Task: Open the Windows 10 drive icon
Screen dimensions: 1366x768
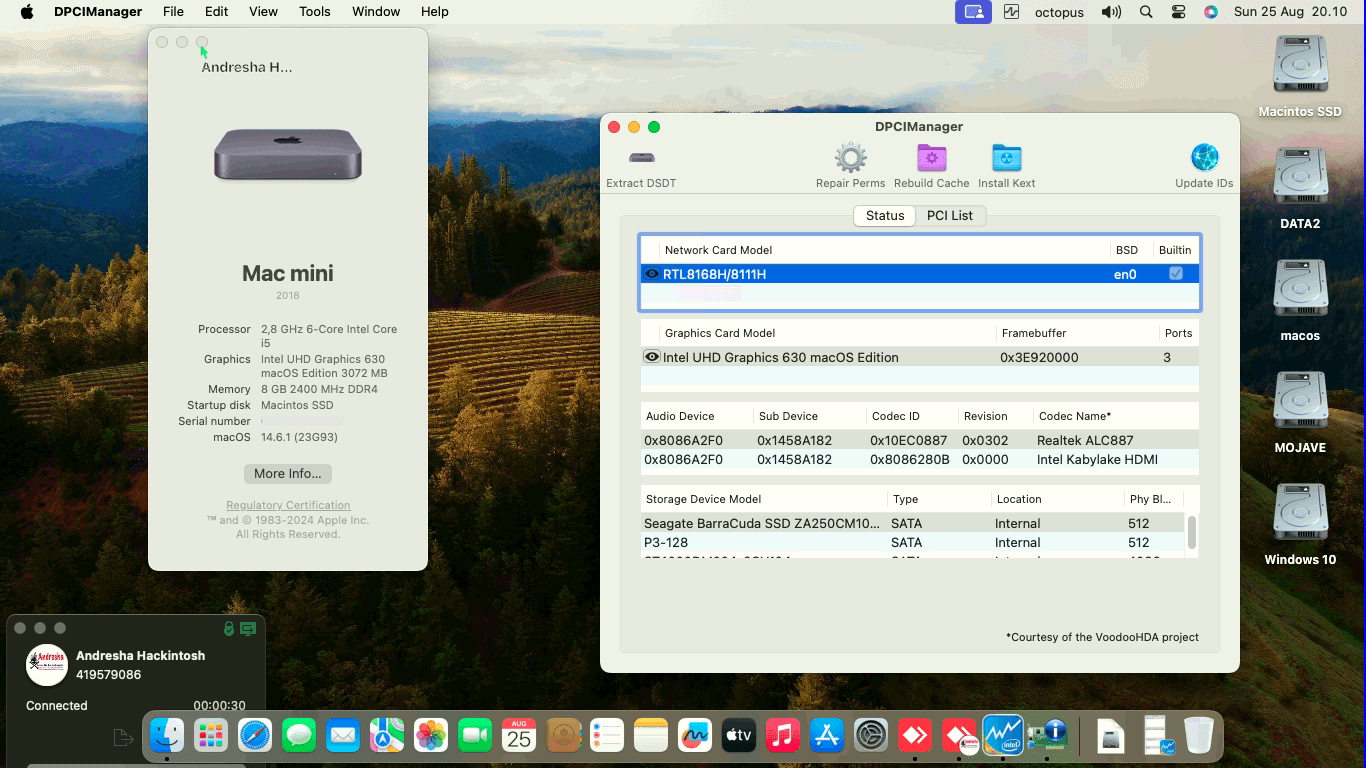Action: coord(1300,514)
